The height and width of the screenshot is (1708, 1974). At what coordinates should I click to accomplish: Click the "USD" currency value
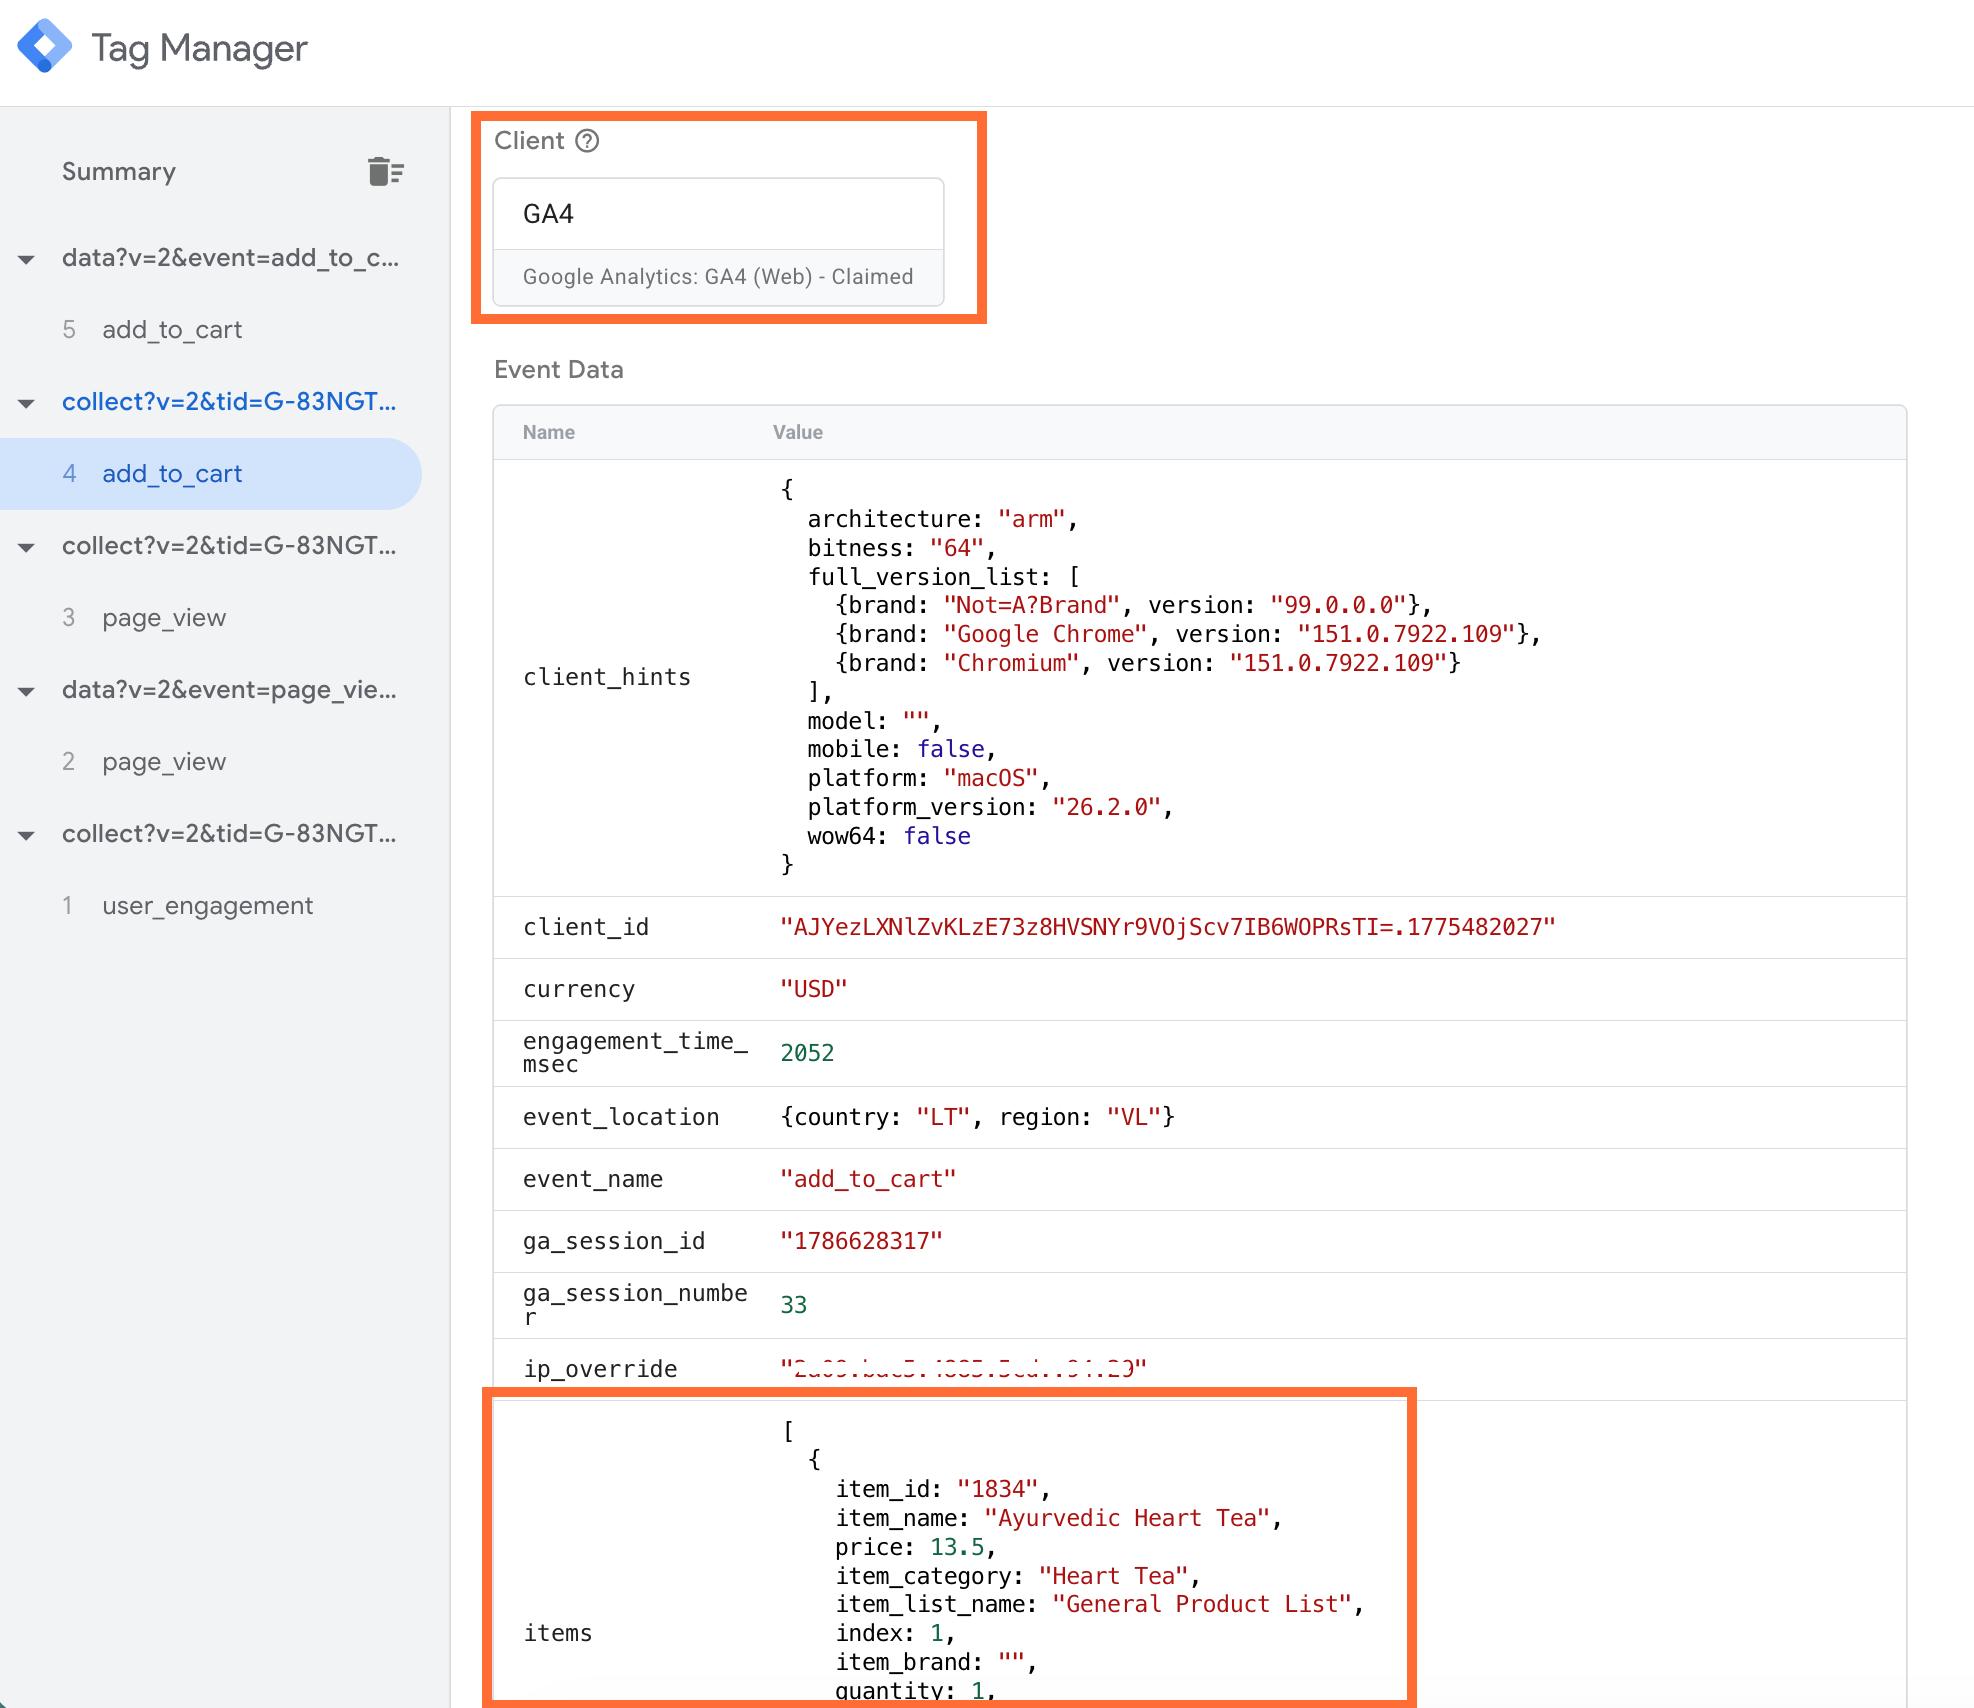[814, 989]
